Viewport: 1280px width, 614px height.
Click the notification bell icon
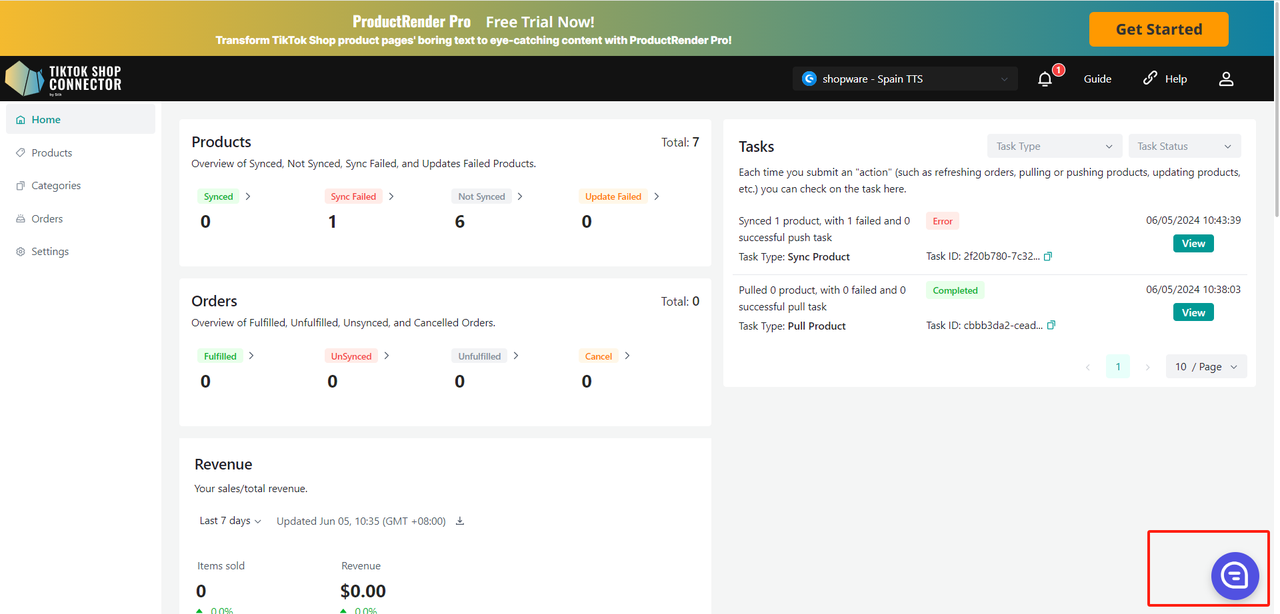[1045, 79]
